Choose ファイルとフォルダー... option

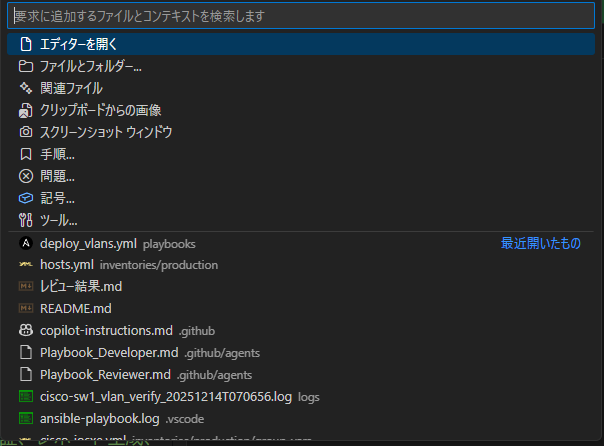(90, 67)
